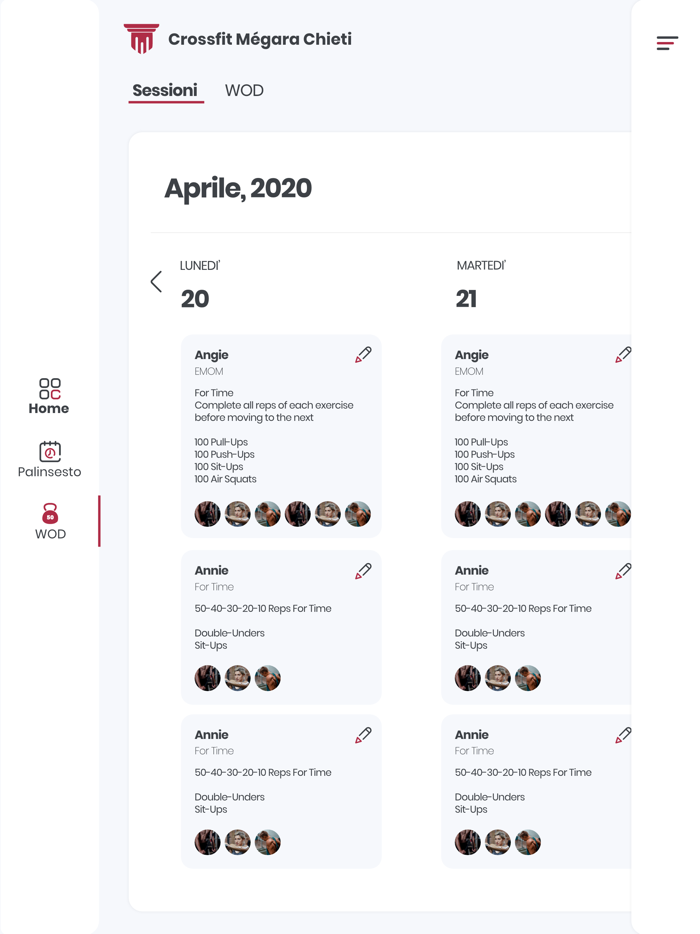Edit Monday's last Annie session

click(363, 735)
